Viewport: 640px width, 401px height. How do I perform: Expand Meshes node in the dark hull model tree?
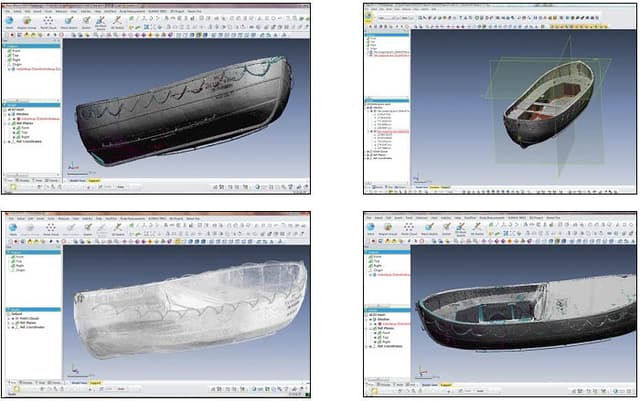8,112
